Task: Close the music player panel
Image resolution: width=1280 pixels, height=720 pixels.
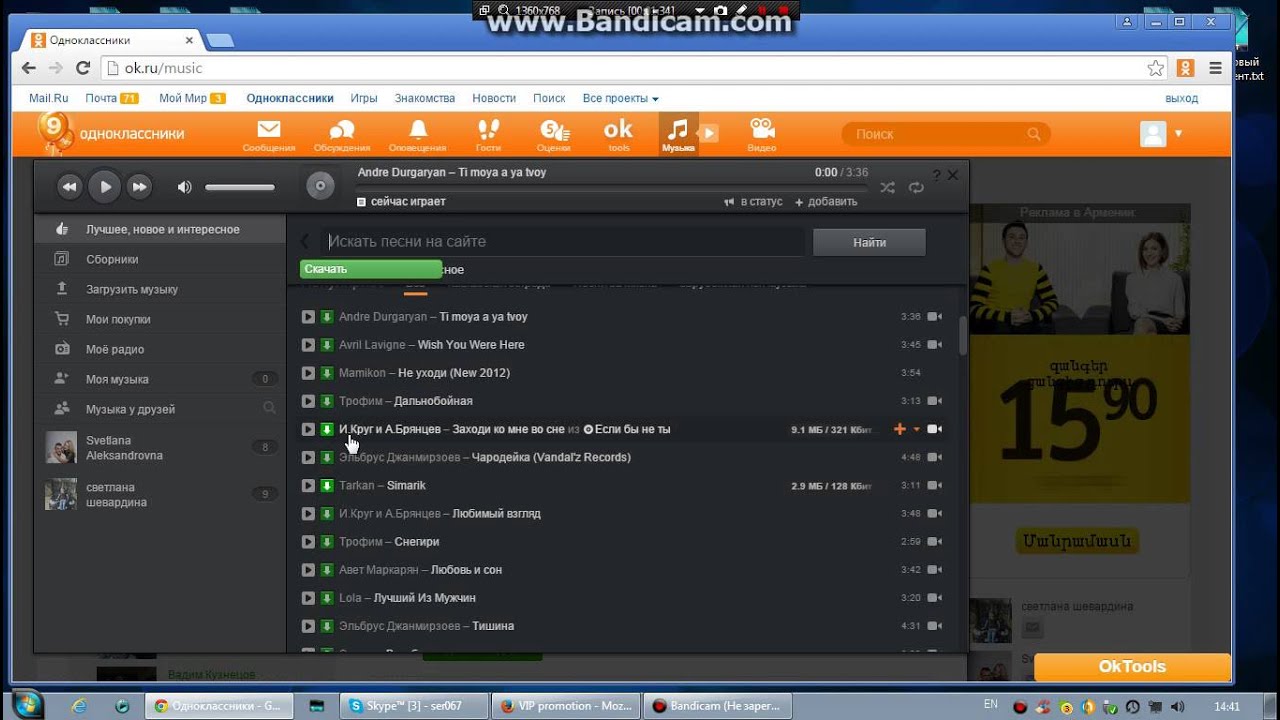Action: tap(952, 174)
